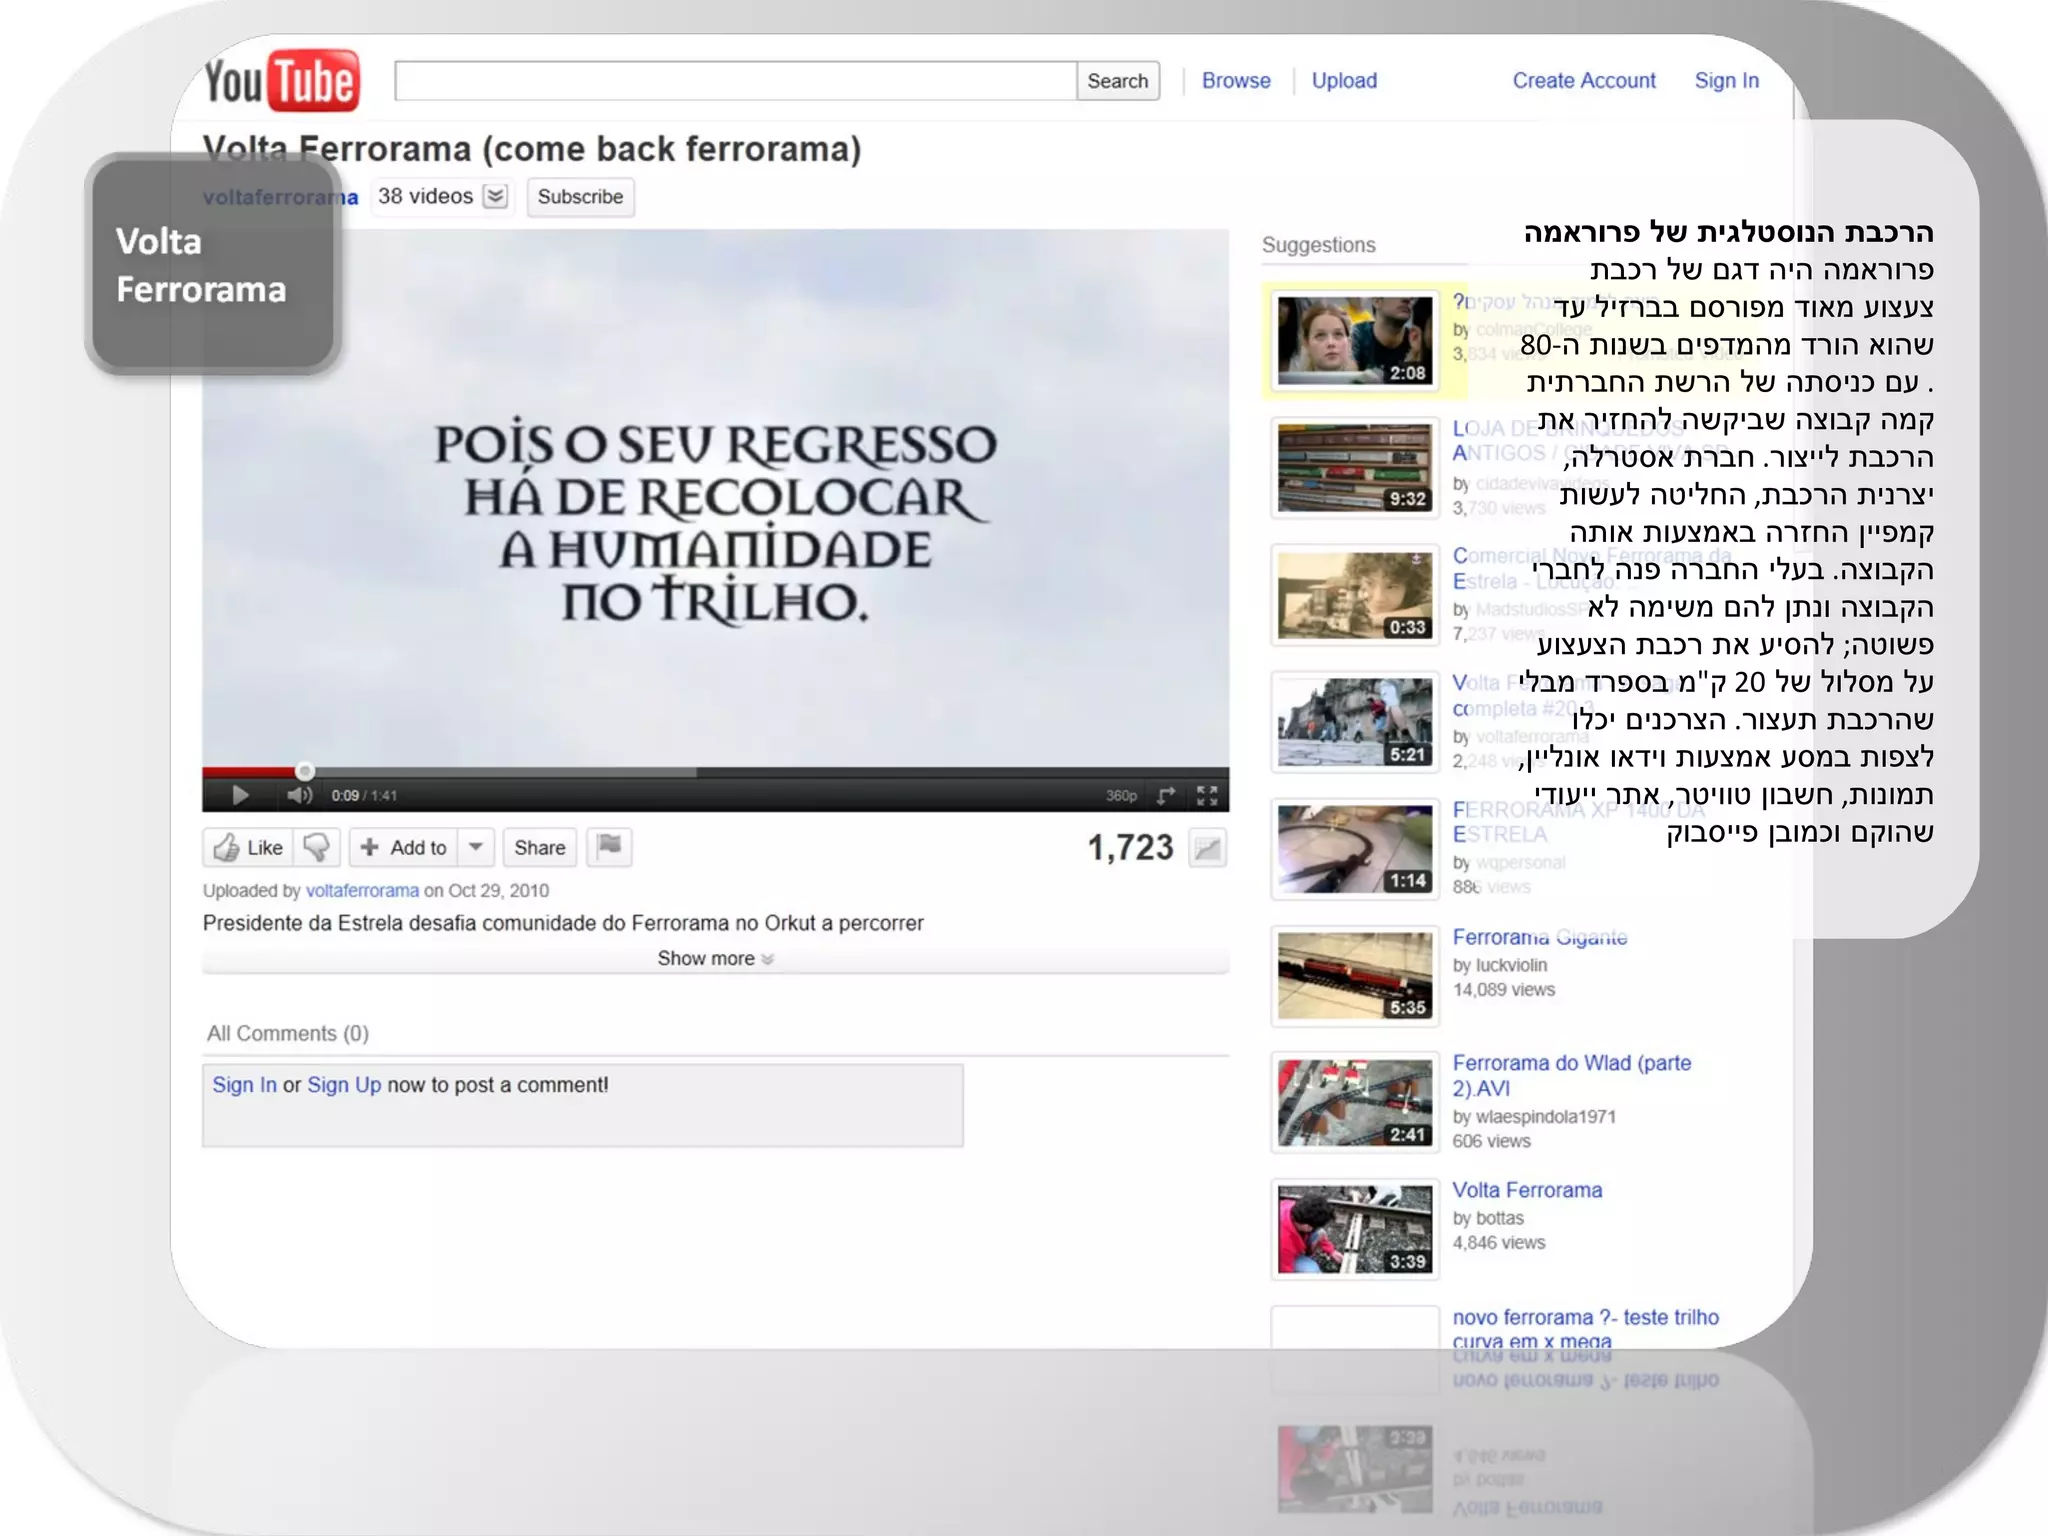The image size is (2048, 1536).
Task: Click the pop-out player icon
Action: pyautogui.click(x=1166, y=795)
